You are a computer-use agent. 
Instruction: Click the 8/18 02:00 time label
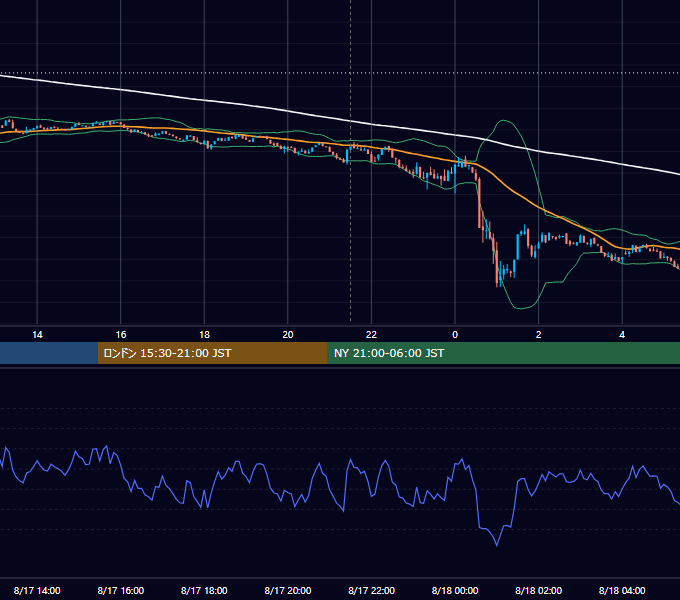tap(538, 590)
